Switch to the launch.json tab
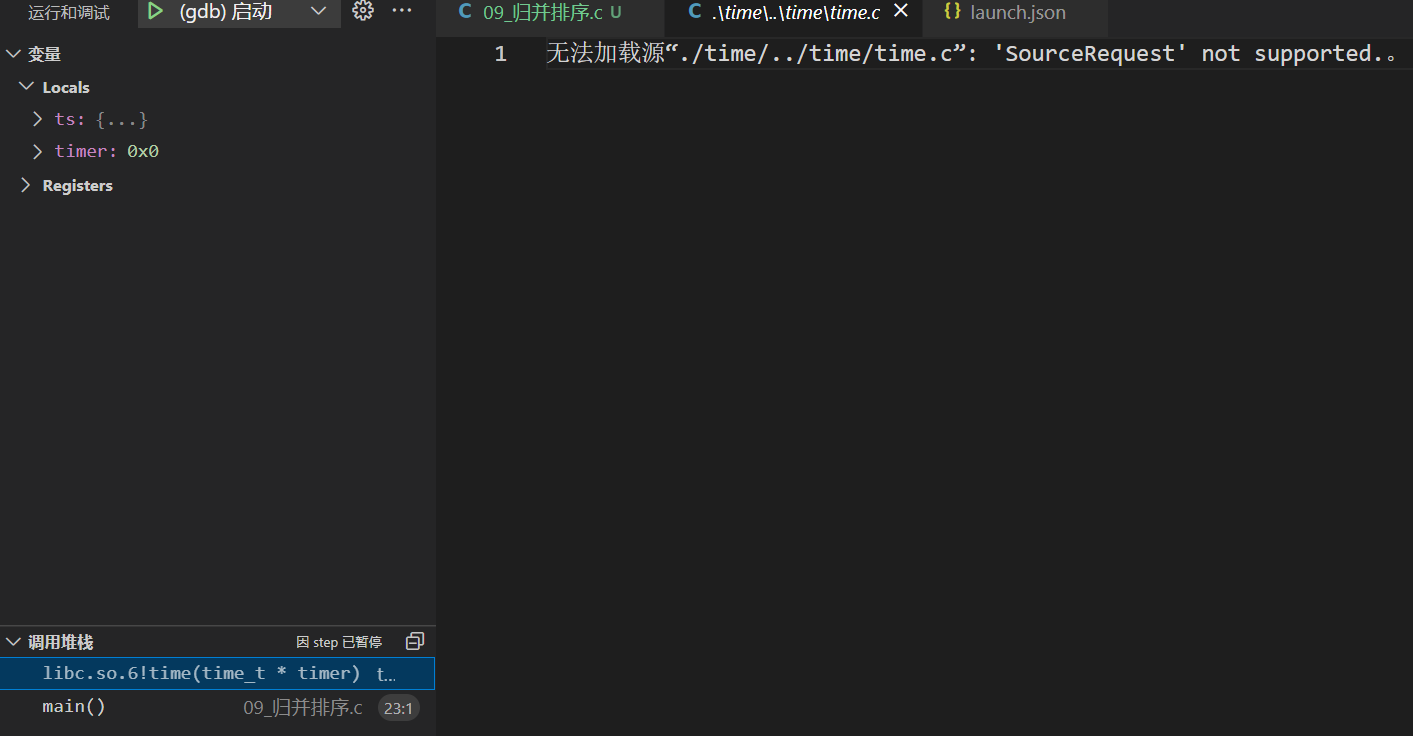The width and height of the screenshot is (1413, 736). click(1017, 13)
